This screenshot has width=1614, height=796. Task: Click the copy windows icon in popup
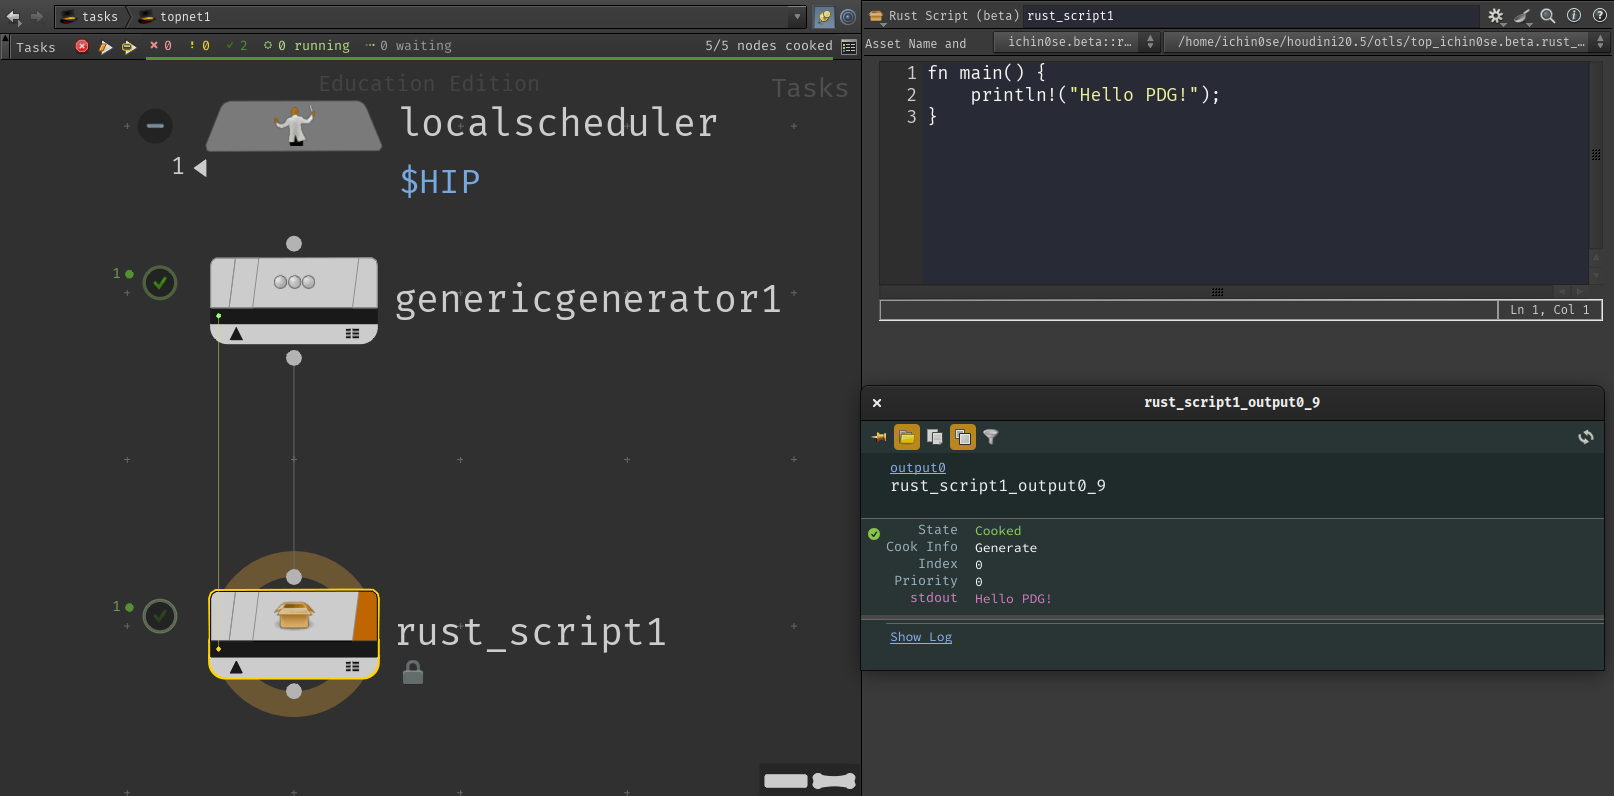coord(935,437)
